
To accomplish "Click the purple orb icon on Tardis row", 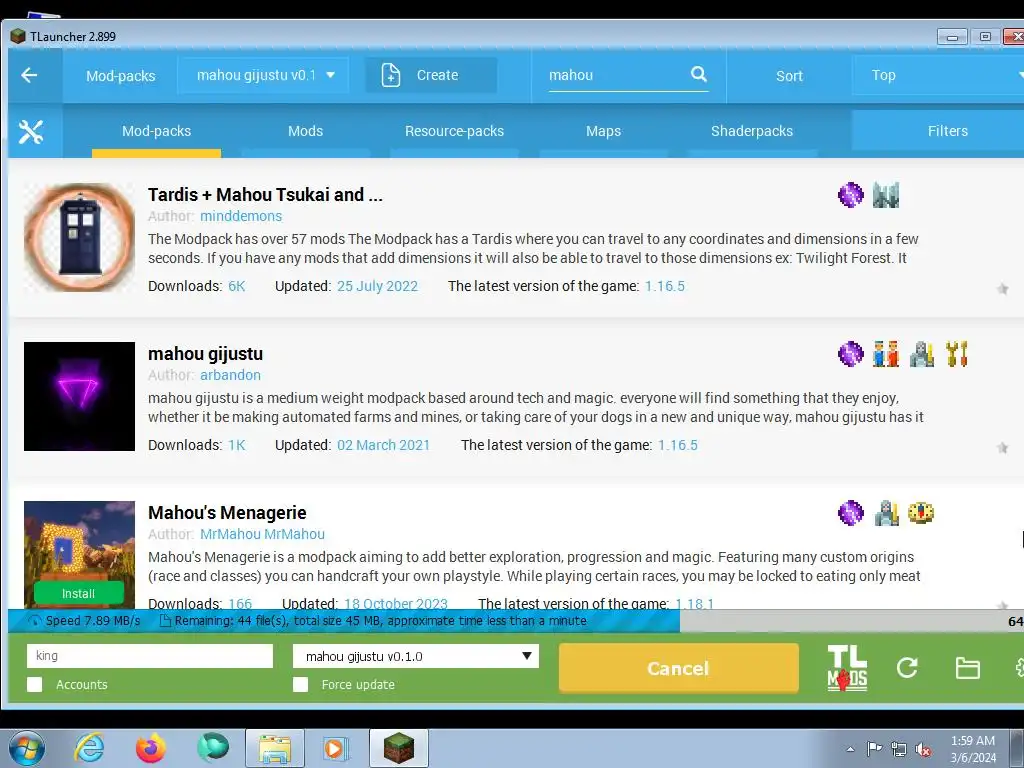I will [x=850, y=195].
